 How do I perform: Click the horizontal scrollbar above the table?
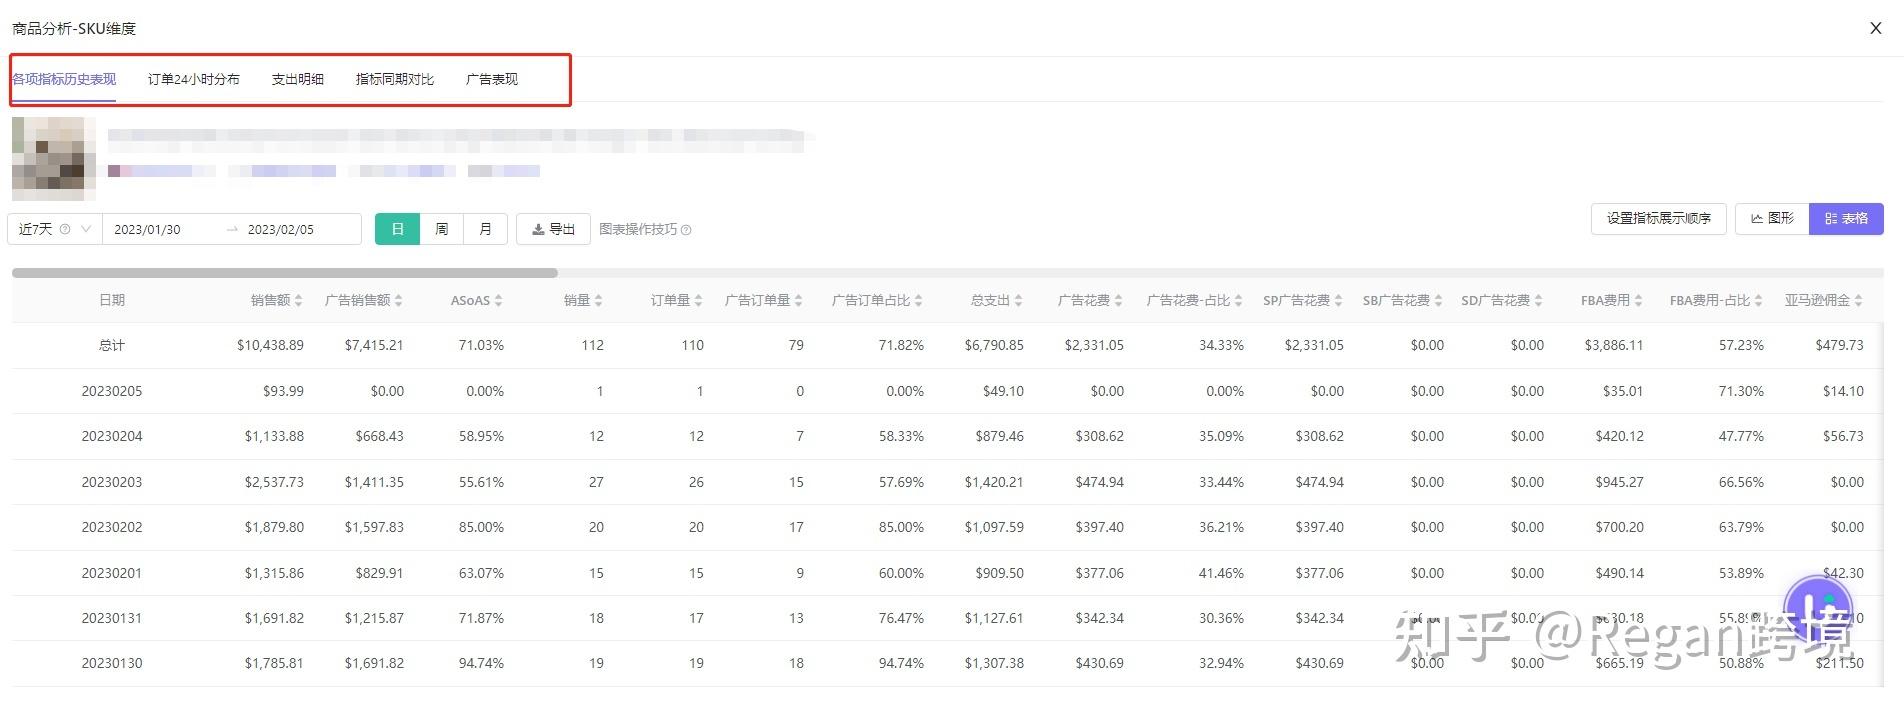coord(285,272)
